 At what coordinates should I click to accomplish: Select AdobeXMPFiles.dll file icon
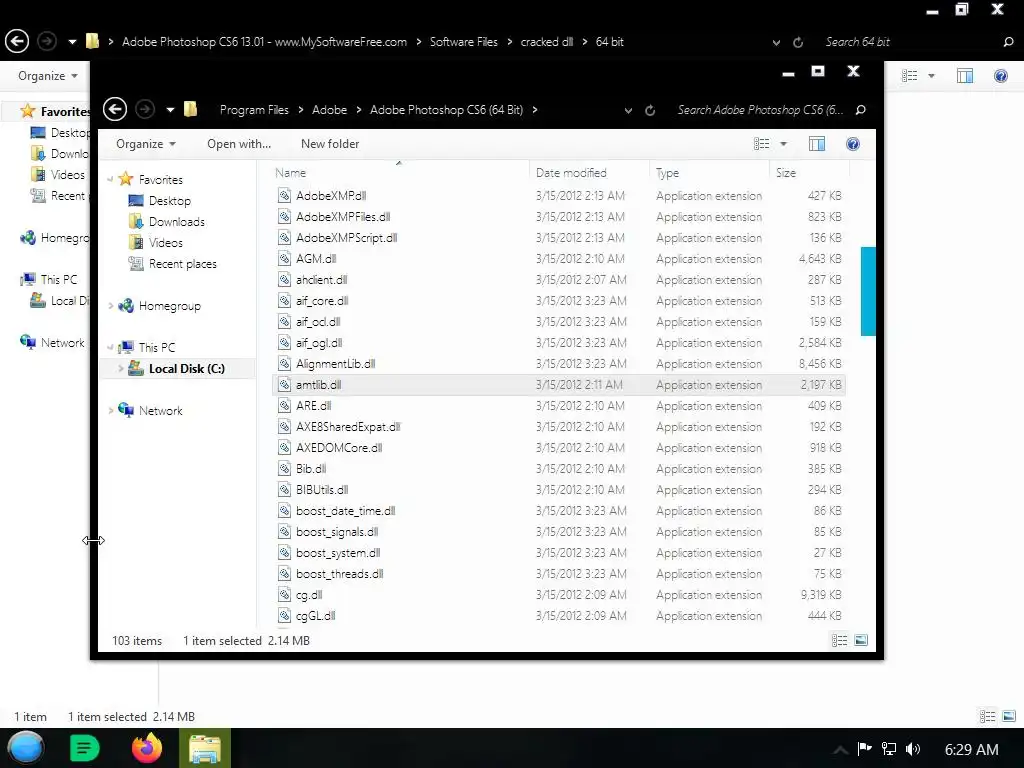point(284,216)
